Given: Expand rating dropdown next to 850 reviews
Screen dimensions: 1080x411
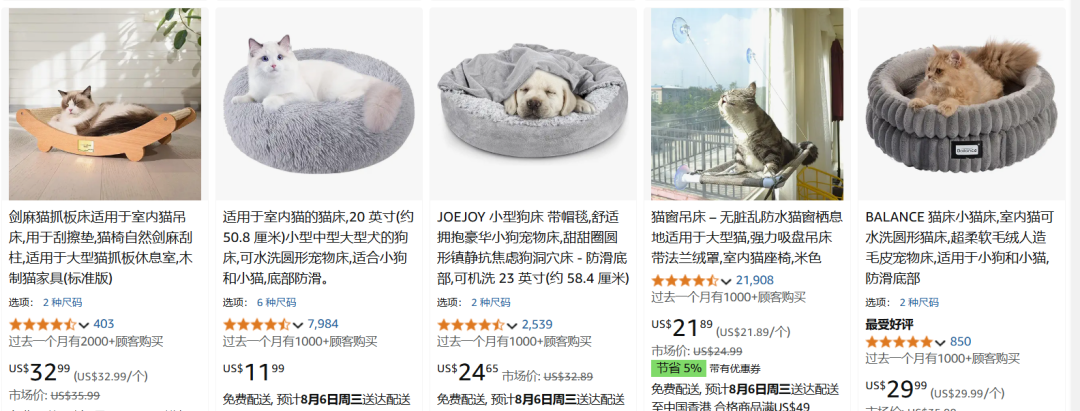Looking at the screenshot, I should click(x=941, y=342).
